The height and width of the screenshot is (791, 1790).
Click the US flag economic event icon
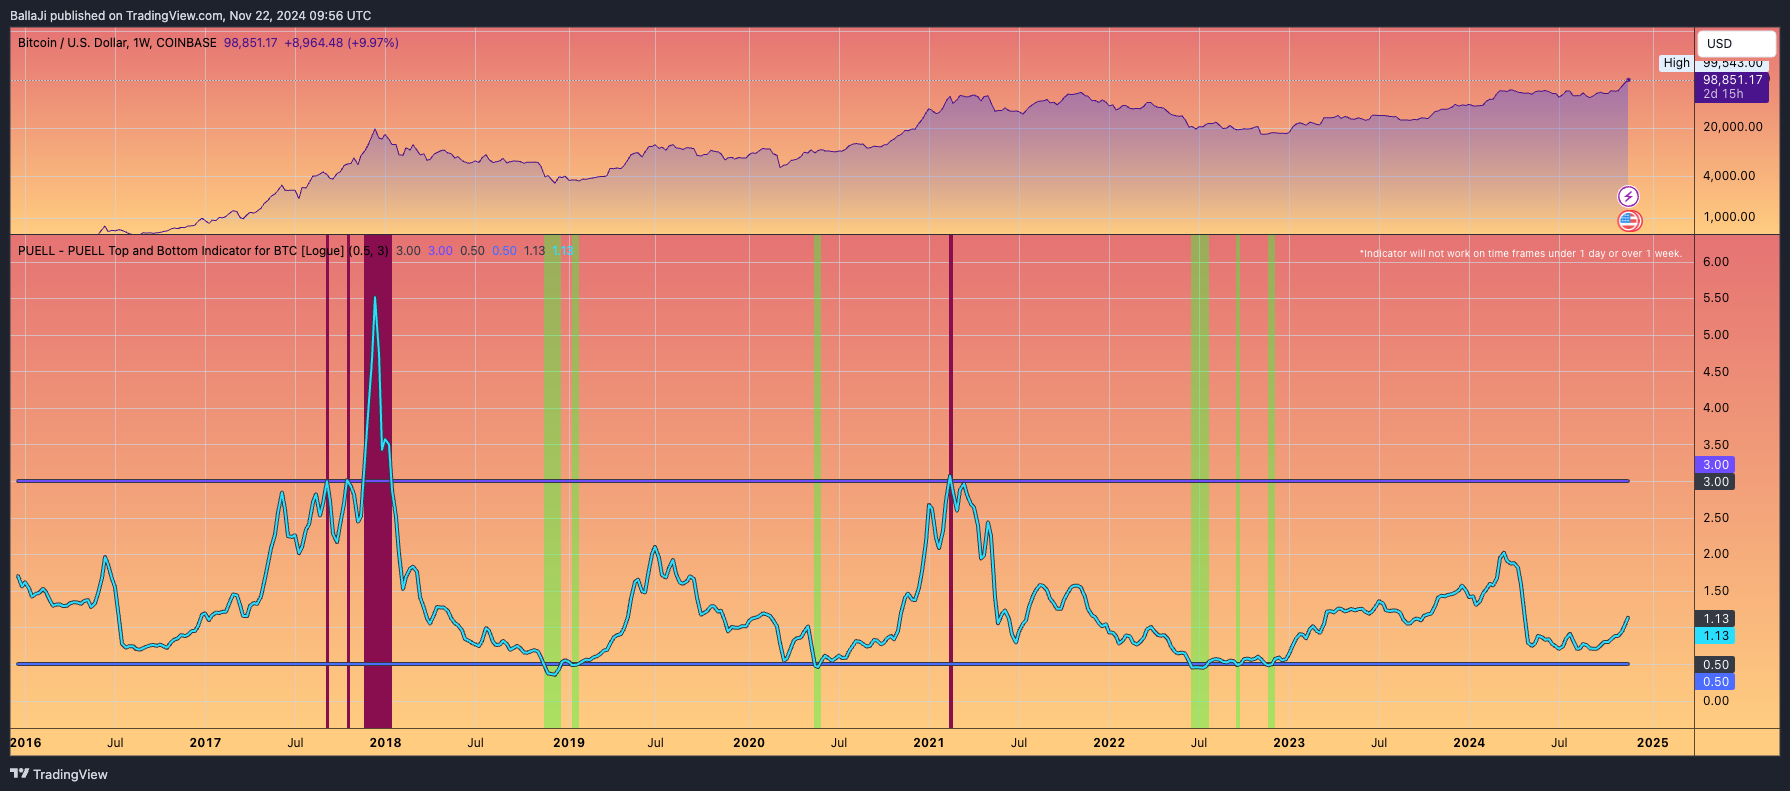[1629, 221]
